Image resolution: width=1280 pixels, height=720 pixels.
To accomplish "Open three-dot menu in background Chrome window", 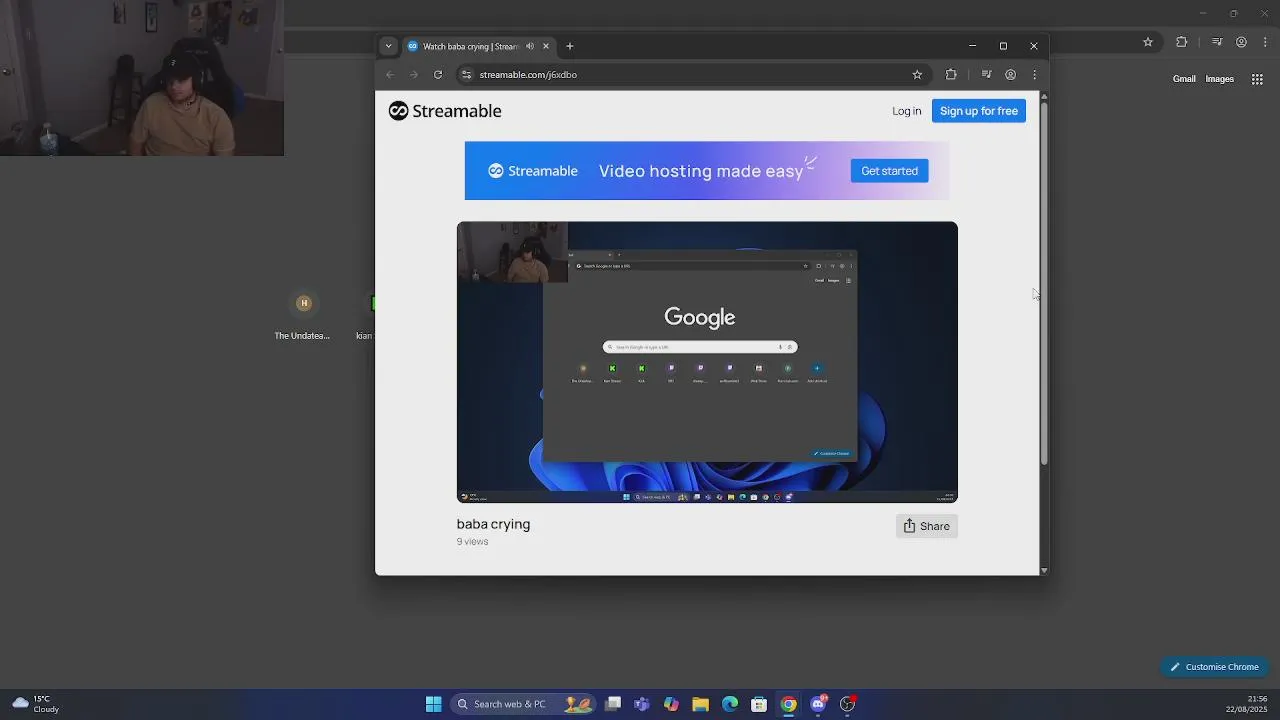I will click(1266, 42).
